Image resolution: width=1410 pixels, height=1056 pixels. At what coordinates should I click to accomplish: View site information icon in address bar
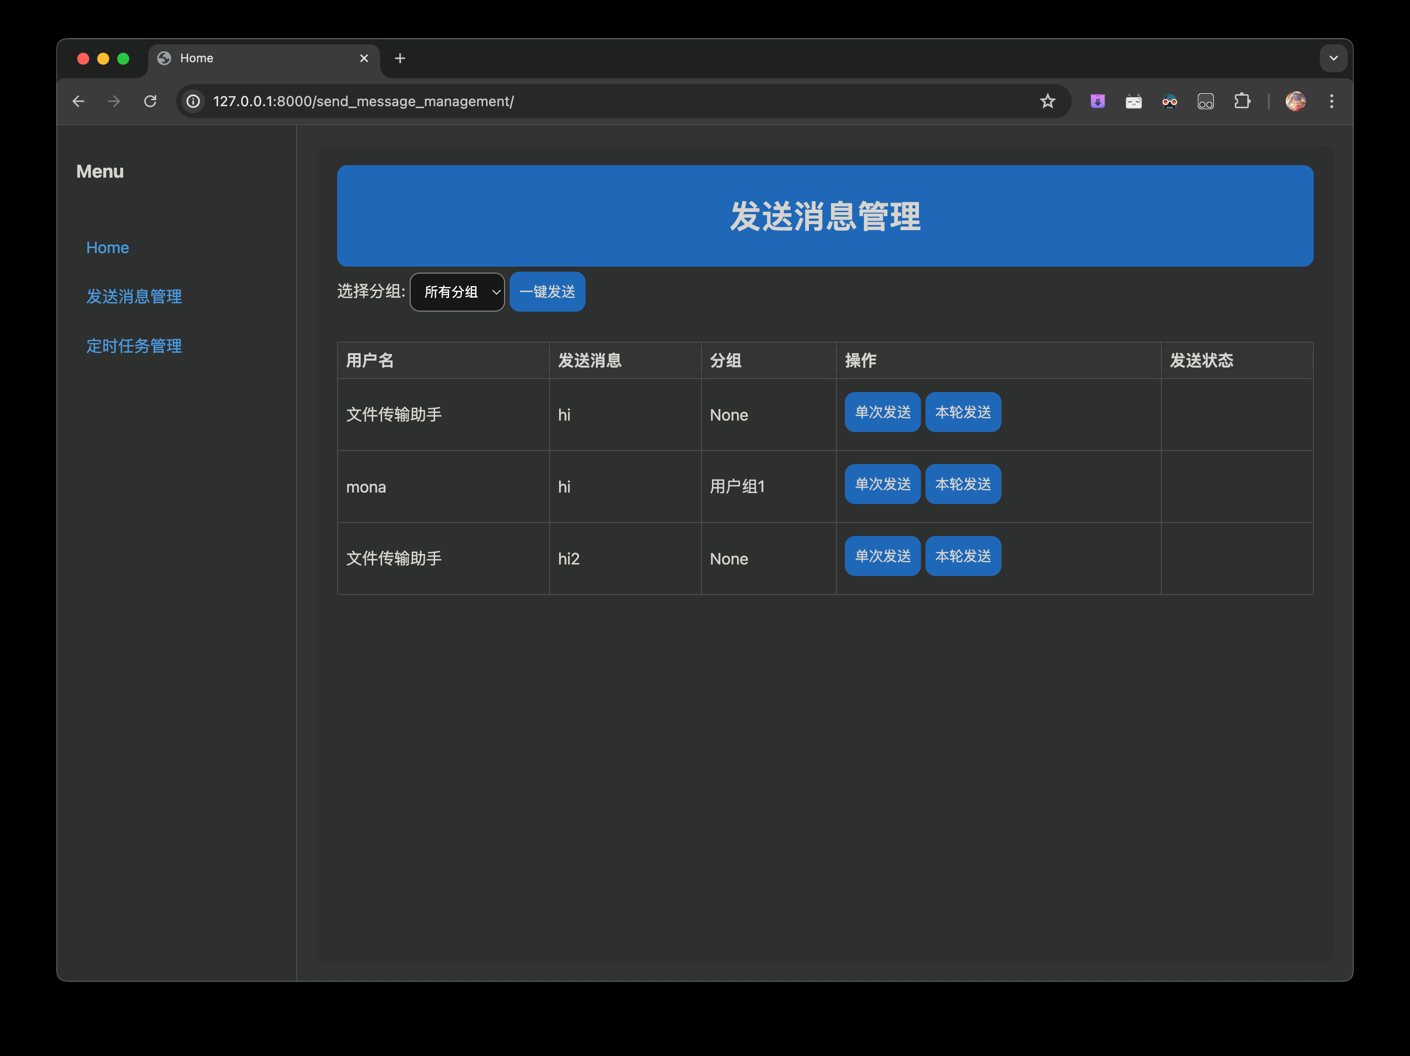pos(194,101)
